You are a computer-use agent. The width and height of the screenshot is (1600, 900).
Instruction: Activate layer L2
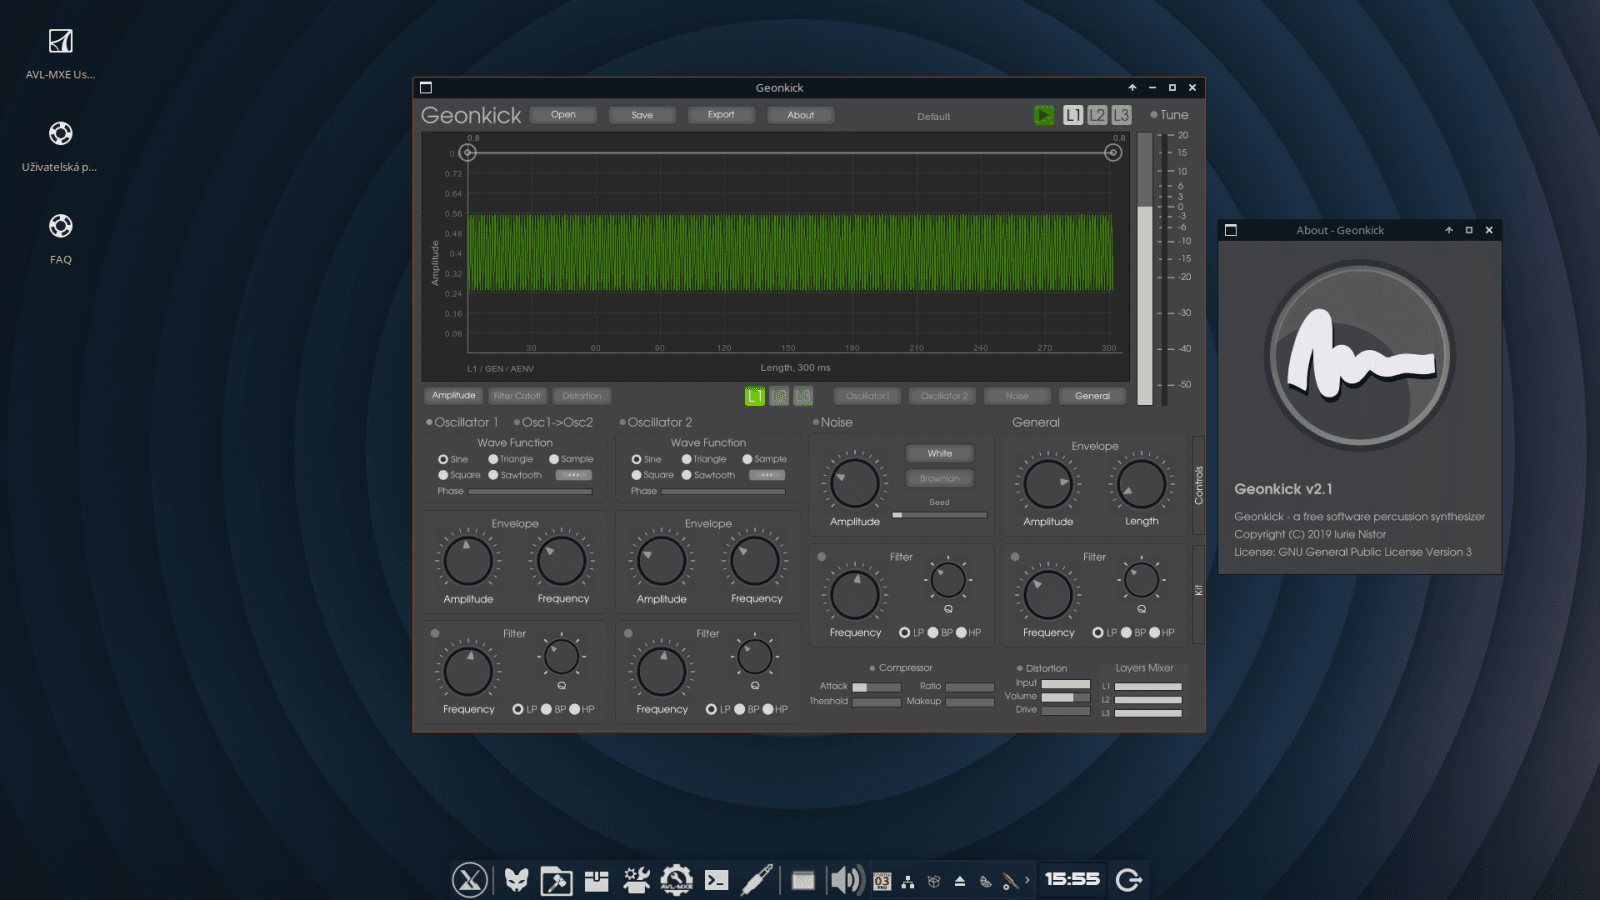pos(1096,115)
